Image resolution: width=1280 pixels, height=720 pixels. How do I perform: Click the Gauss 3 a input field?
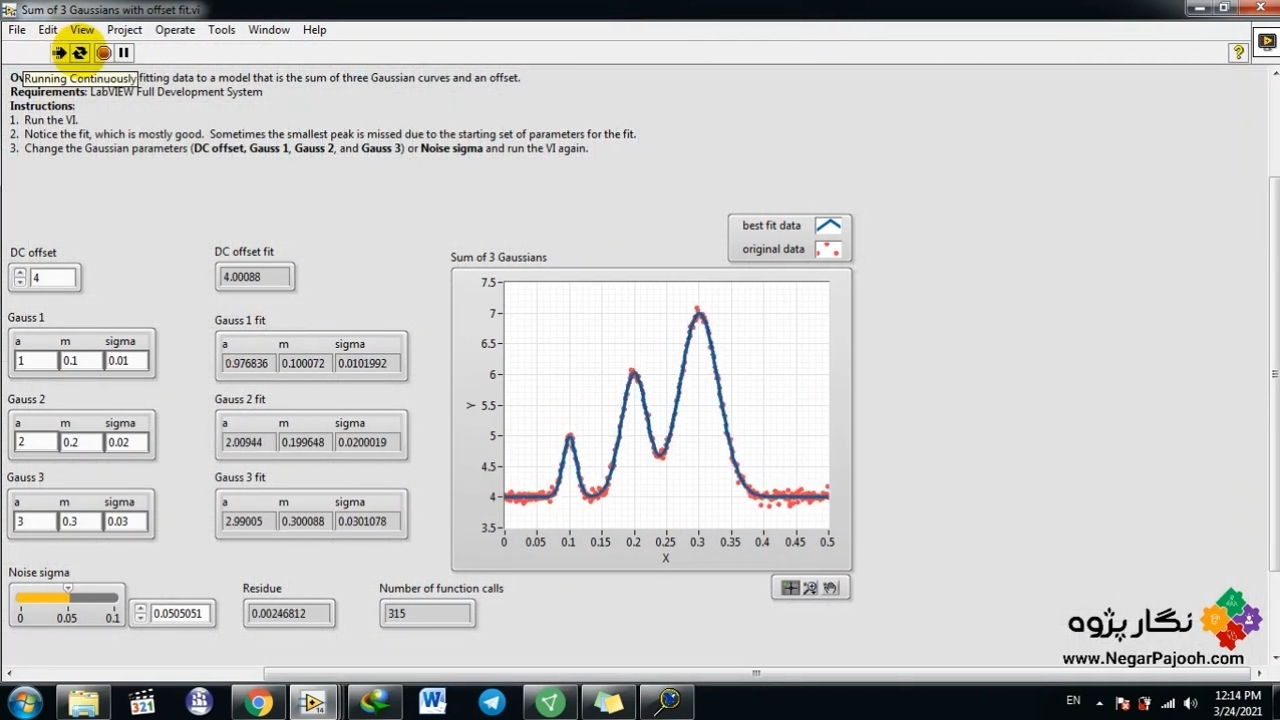click(35, 521)
